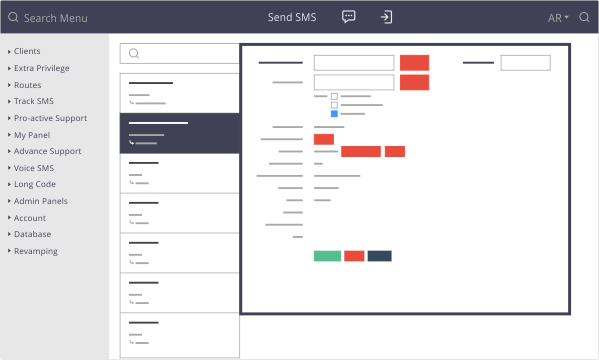The height and width of the screenshot is (360, 599).
Task: Click the top-right input field in panel
Action: tap(526, 63)
